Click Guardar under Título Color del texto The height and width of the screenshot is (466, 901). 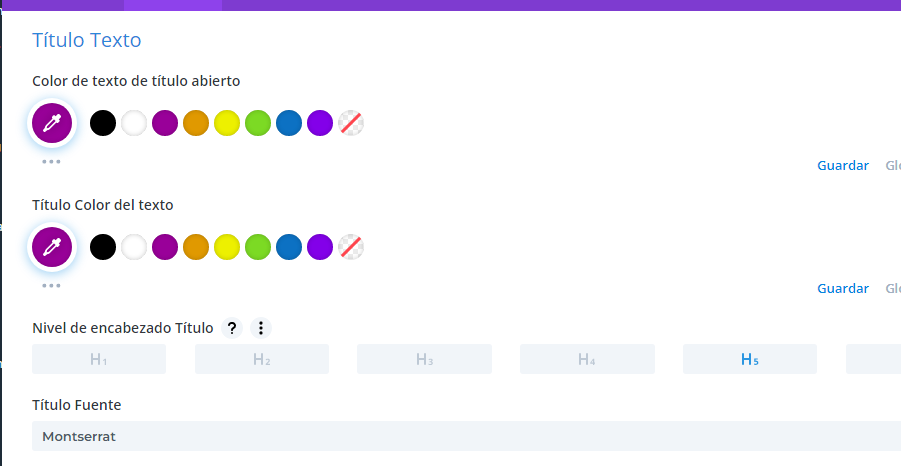point(843,288)
